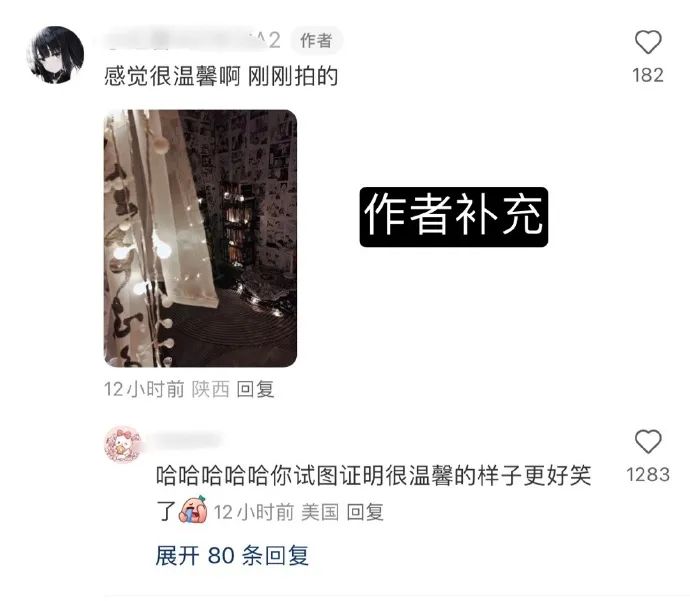Click the blurred username of second commenter

pos(184,440)
